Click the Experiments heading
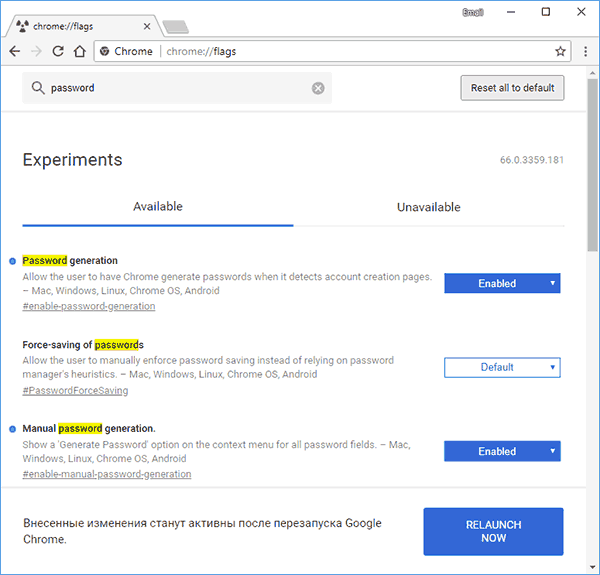This screenshot has height=575, width=600. tap(72, 160)
